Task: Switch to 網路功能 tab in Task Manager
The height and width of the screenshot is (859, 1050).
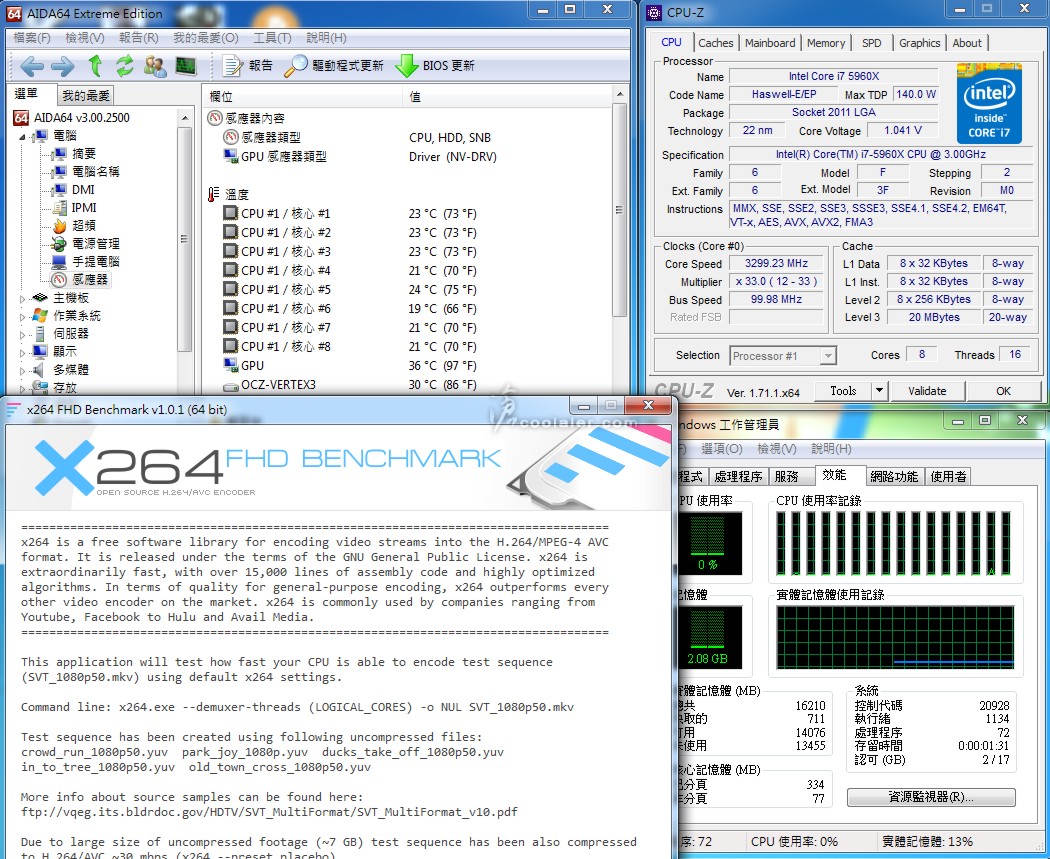Action: click(x=894, y=476)
